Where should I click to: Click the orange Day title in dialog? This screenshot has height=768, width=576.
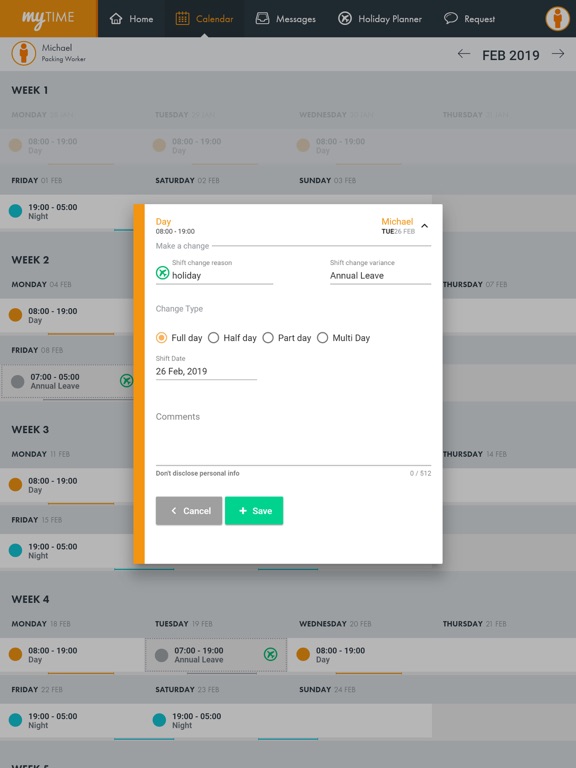[163, 221]
